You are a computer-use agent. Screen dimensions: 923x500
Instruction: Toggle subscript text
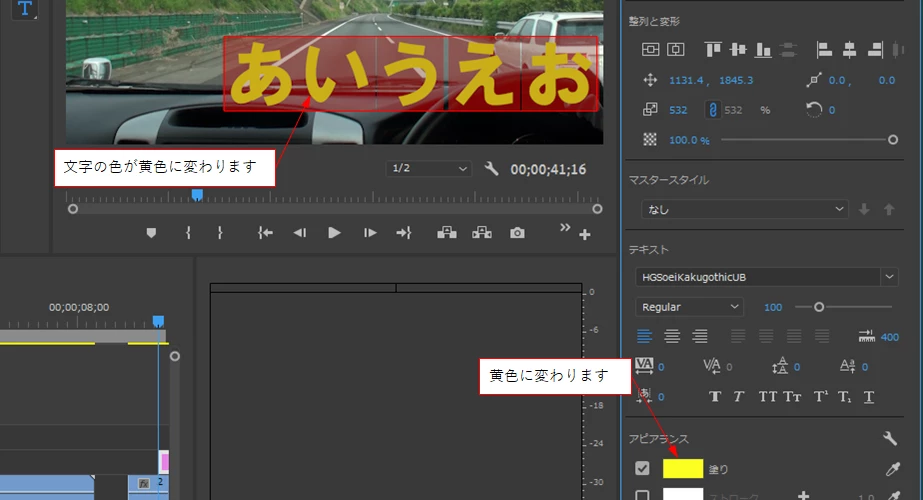coord(844,397)
